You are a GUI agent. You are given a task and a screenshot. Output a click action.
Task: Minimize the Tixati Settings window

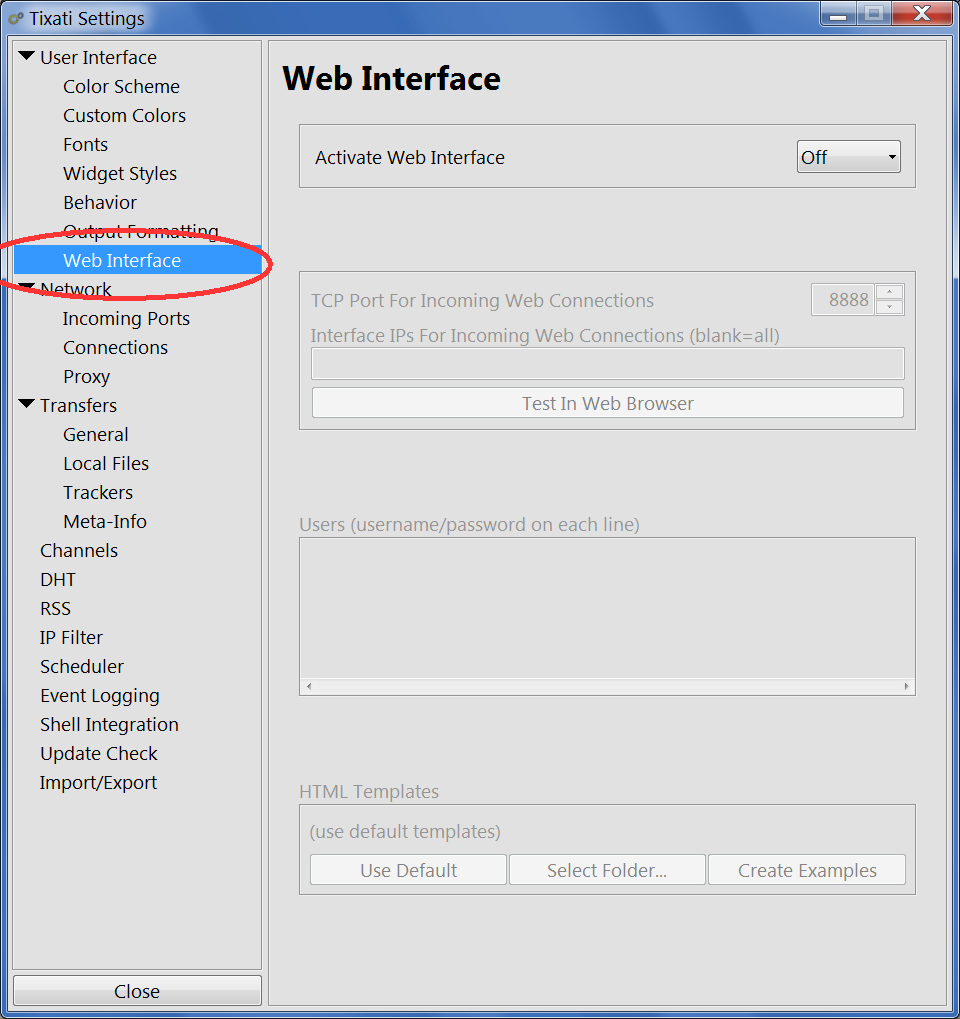coord(838,14)
